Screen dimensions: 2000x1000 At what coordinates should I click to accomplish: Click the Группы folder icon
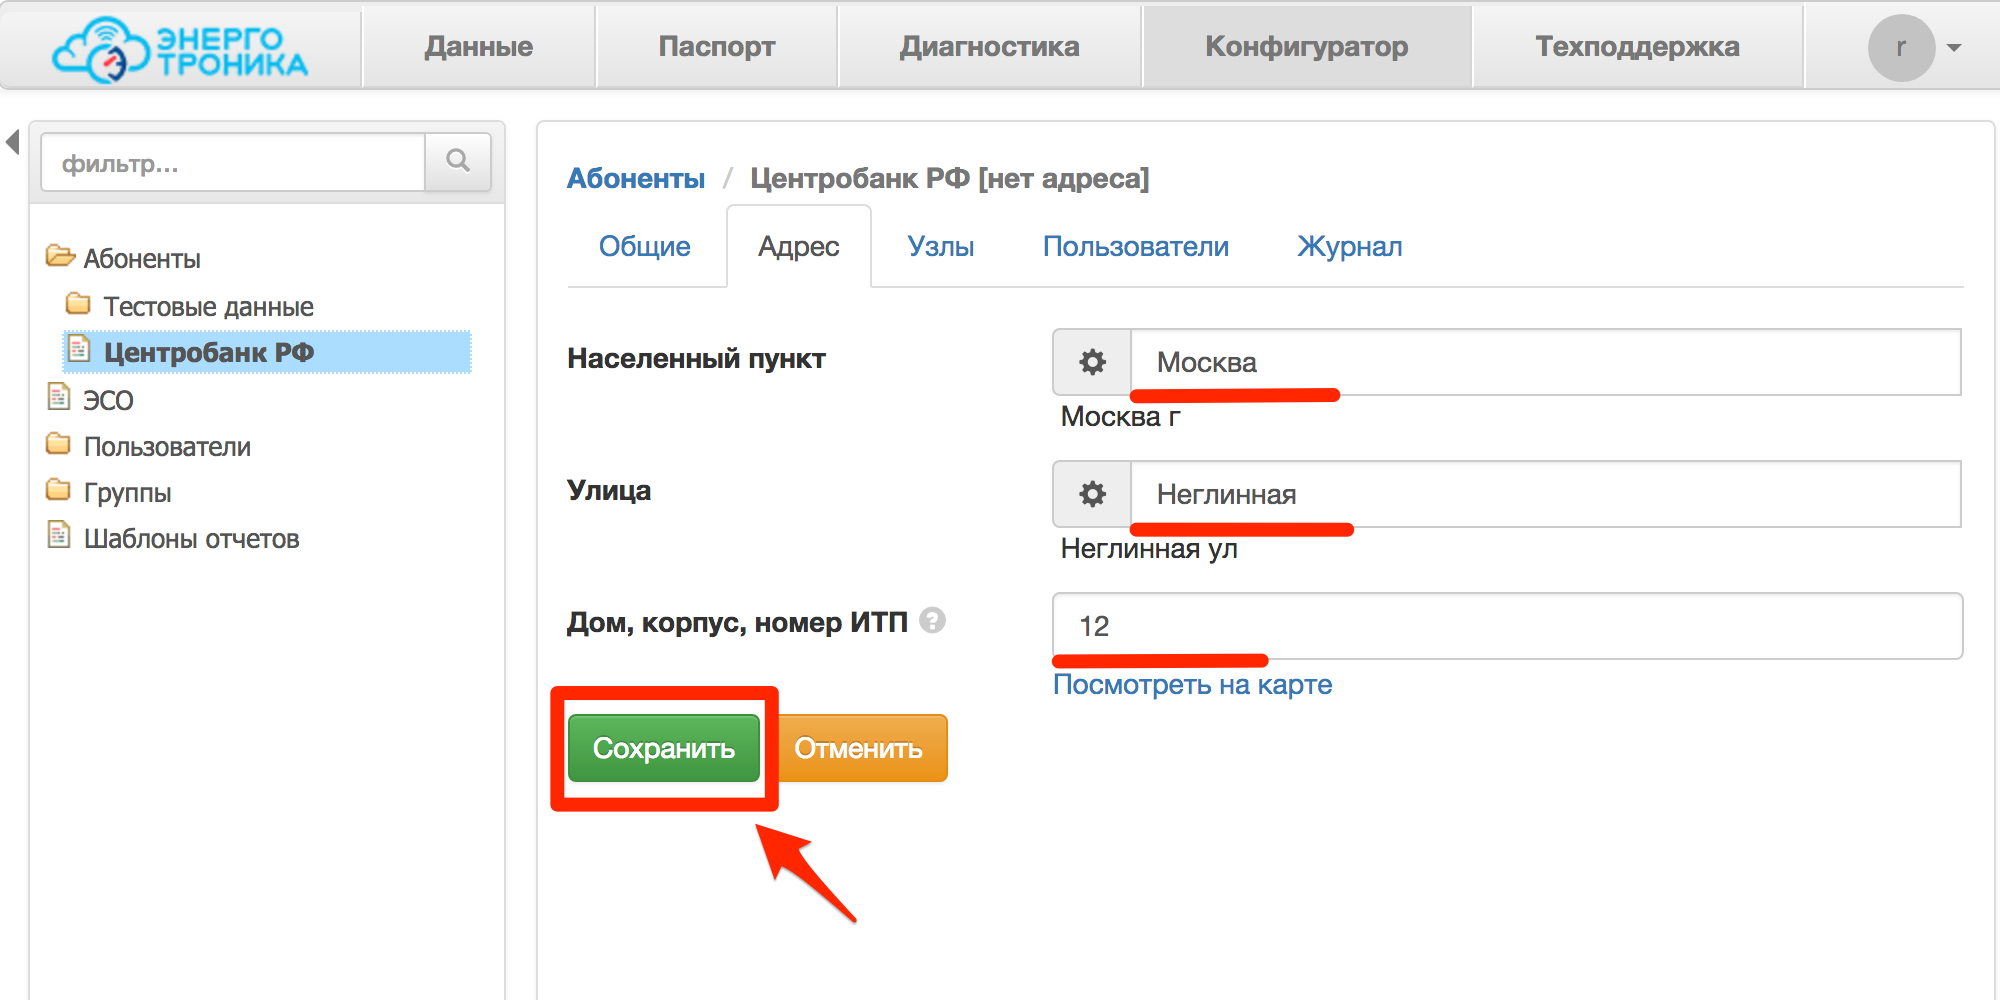[58, 489]
